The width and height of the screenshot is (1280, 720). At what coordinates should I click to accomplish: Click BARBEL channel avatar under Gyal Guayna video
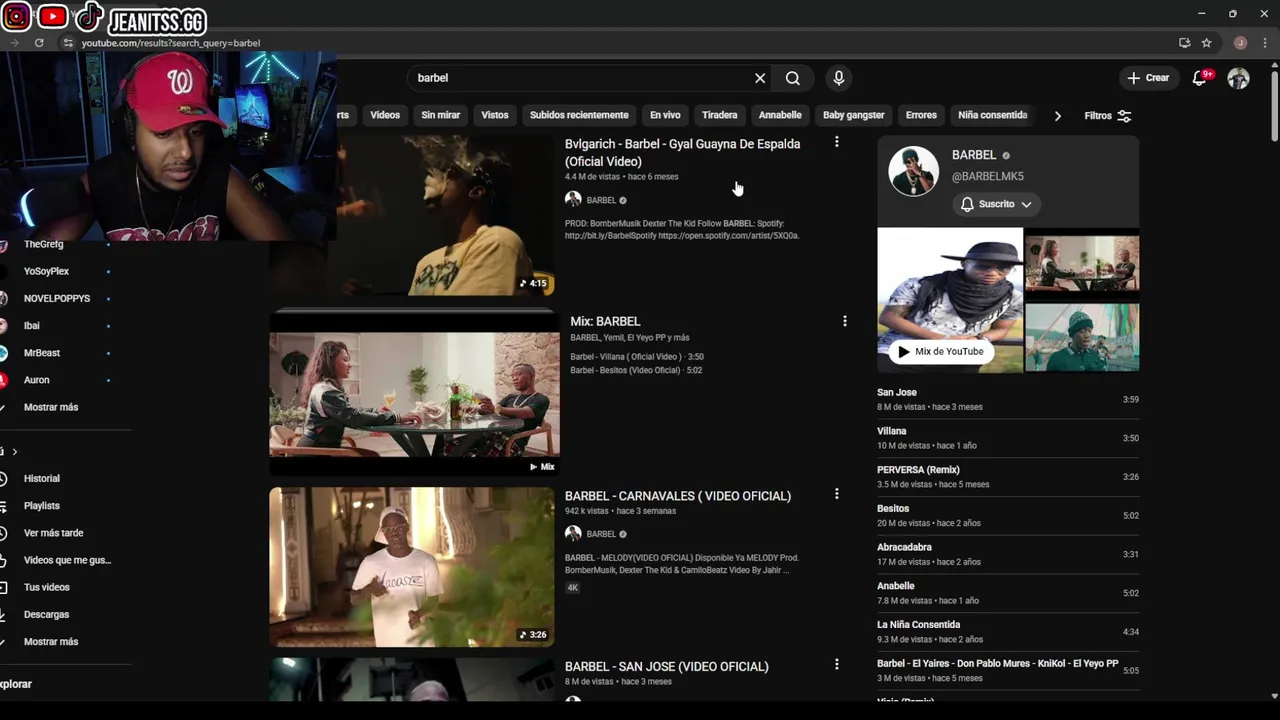click(x=573, y=200)
